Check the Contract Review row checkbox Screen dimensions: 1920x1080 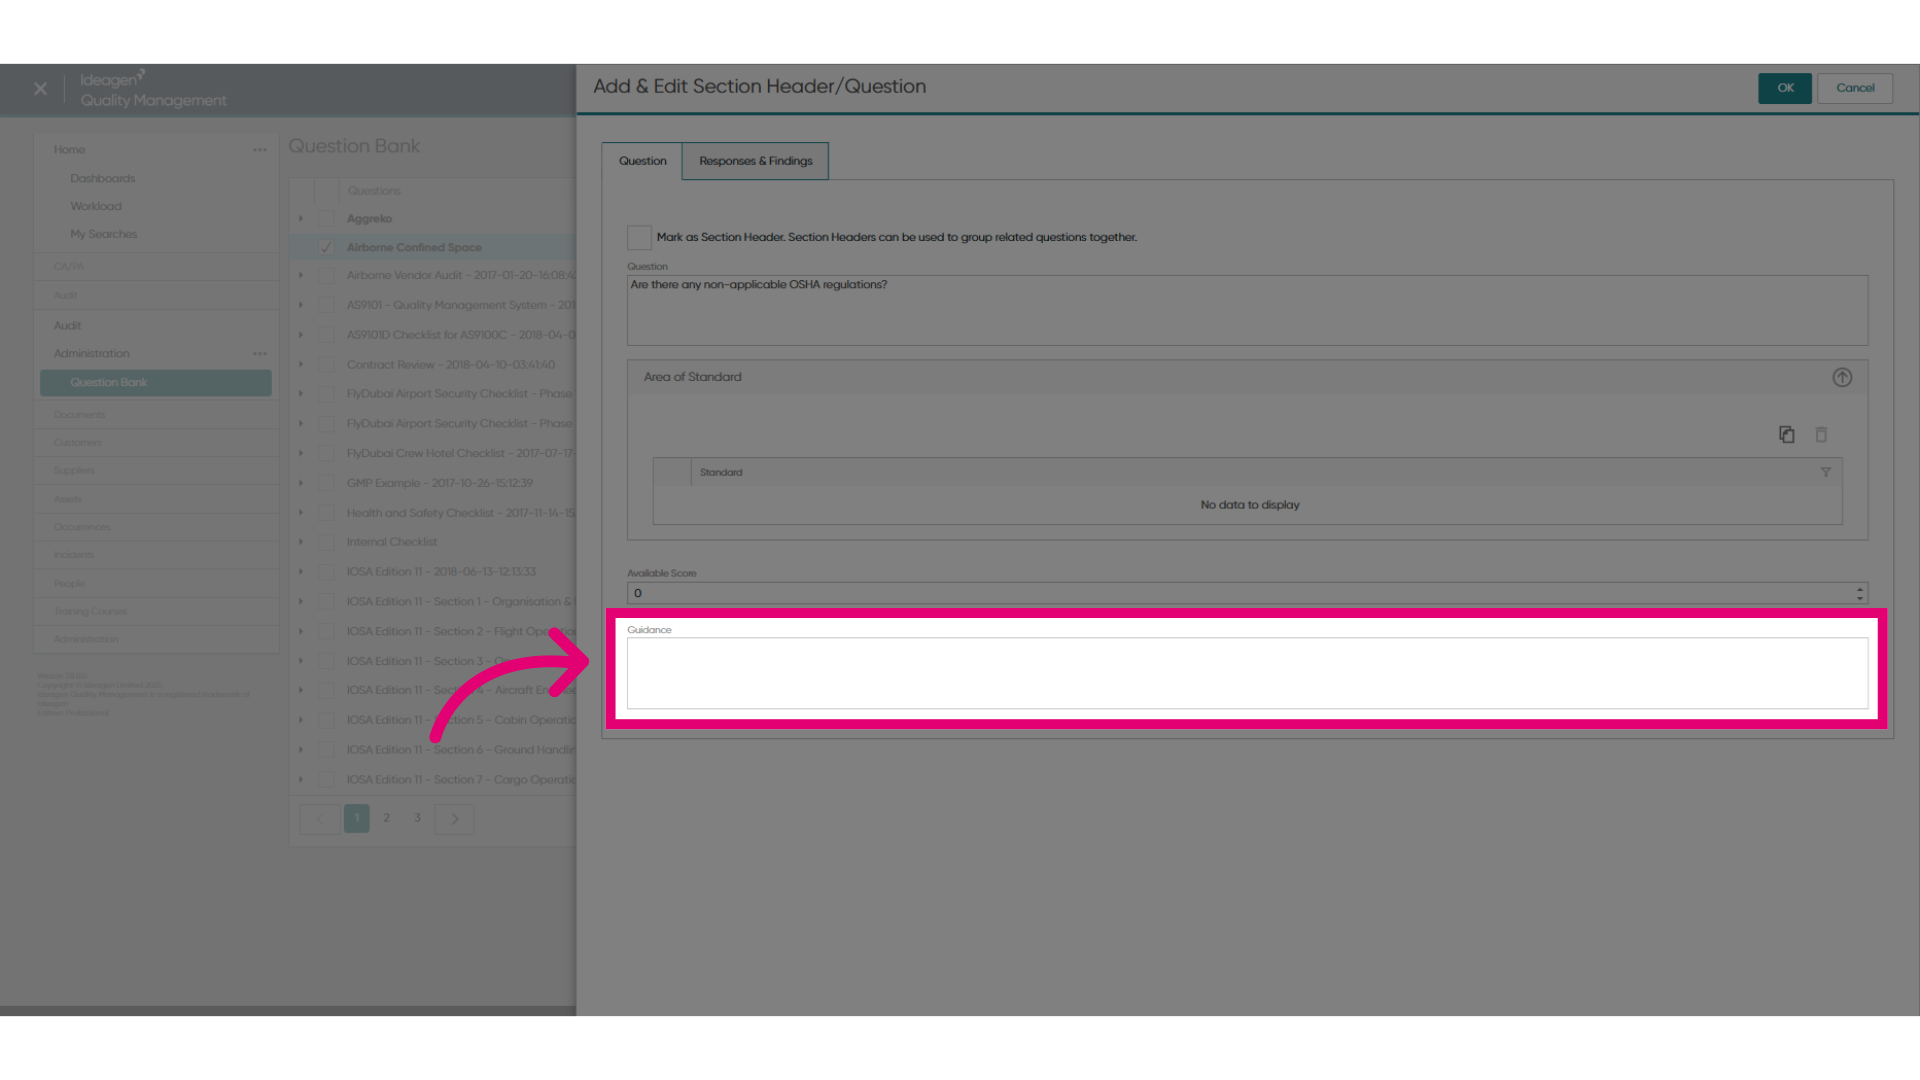point(326,364)
